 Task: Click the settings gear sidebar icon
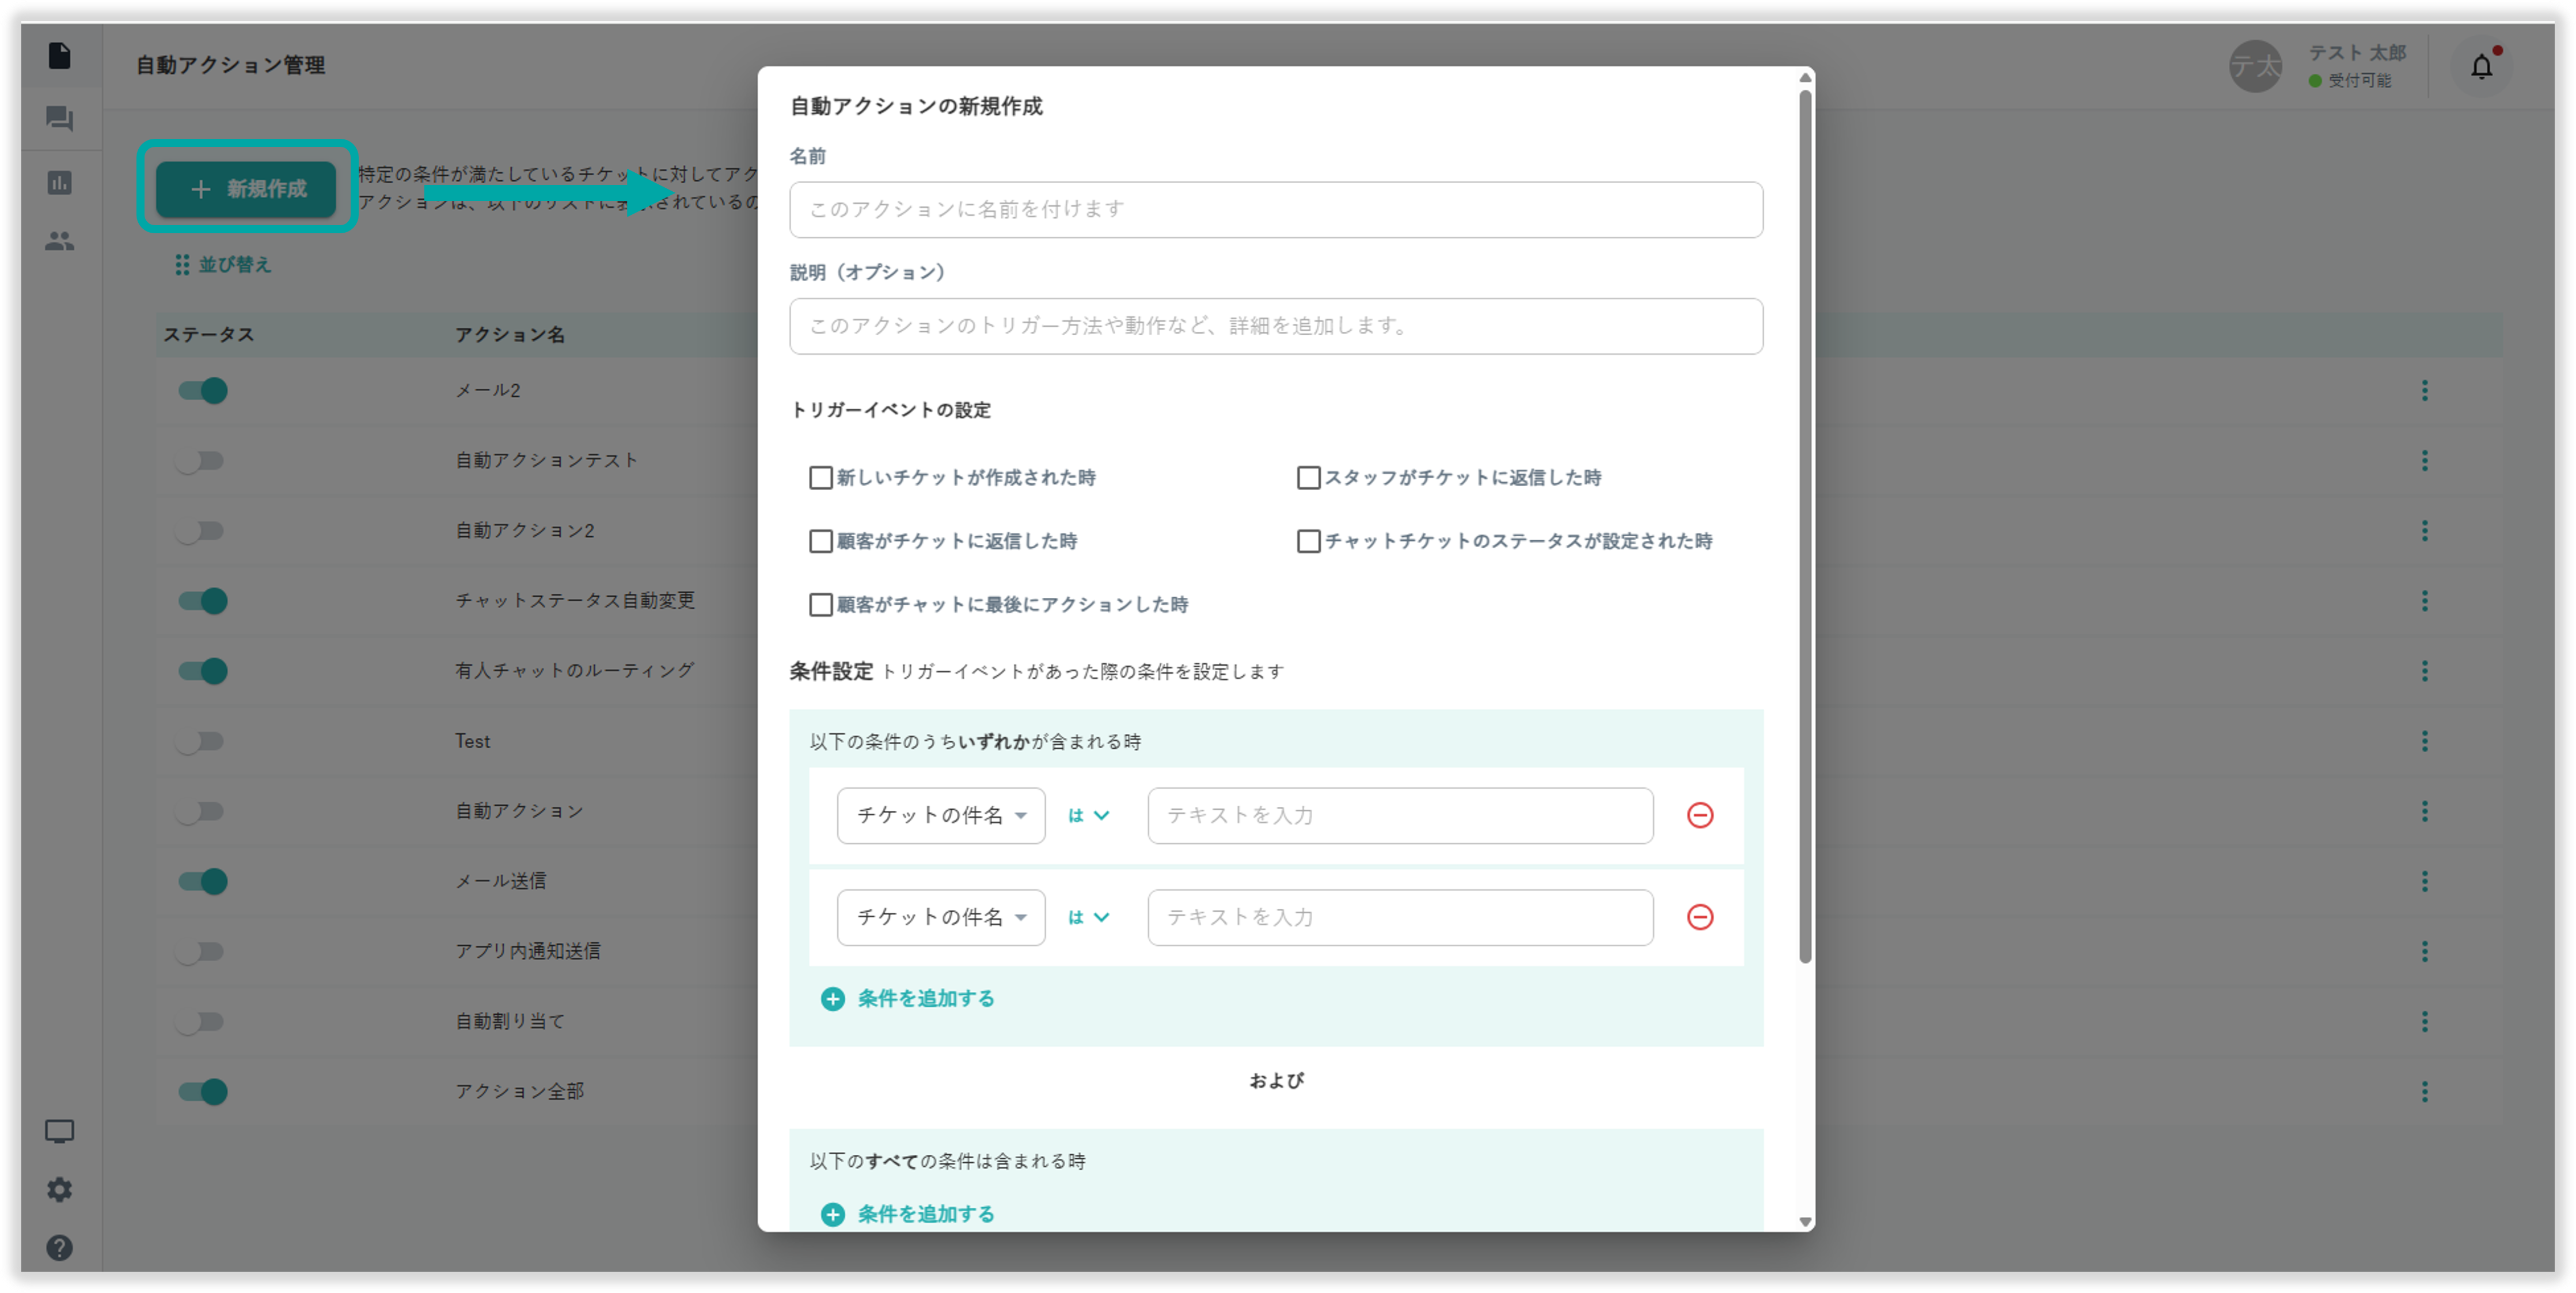[x=59, y=1189]
